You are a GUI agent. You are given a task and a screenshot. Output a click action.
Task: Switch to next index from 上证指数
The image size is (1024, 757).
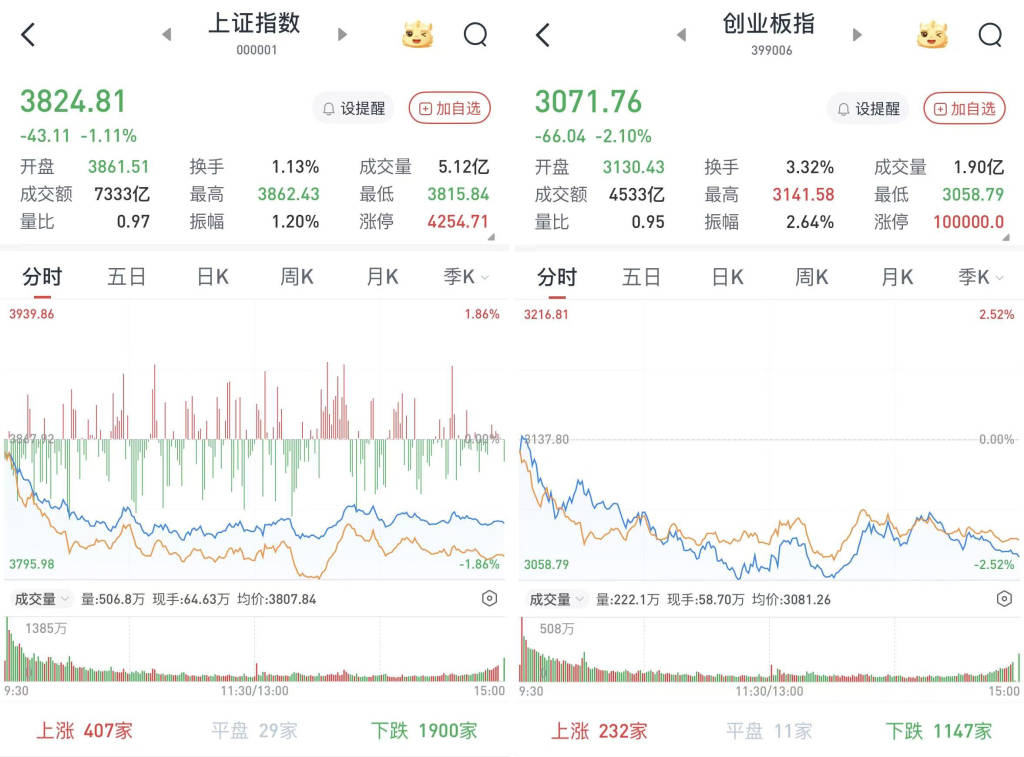click(343, 35)
